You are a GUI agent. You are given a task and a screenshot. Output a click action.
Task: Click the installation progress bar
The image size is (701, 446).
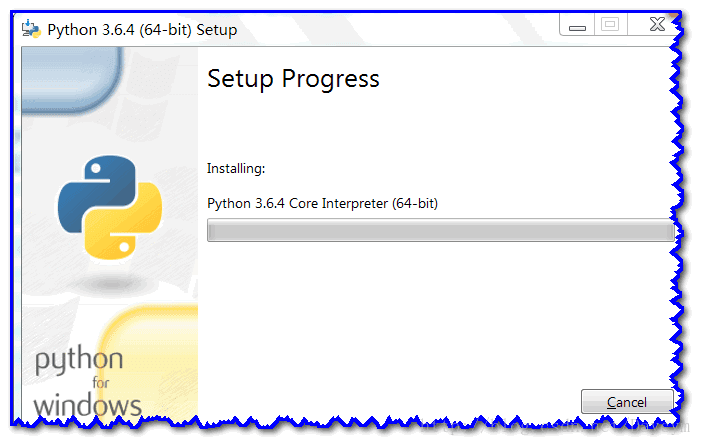tap(440, 232)
